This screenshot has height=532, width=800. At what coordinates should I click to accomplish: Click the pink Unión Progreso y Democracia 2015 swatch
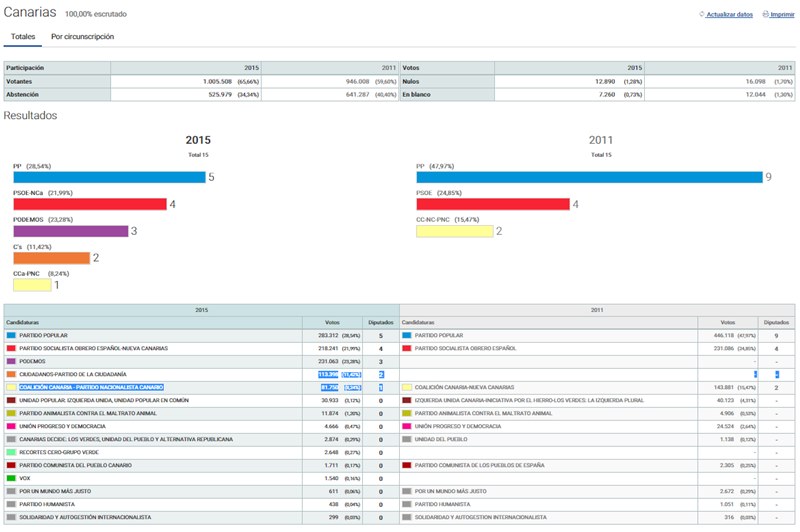click(11, 426)
